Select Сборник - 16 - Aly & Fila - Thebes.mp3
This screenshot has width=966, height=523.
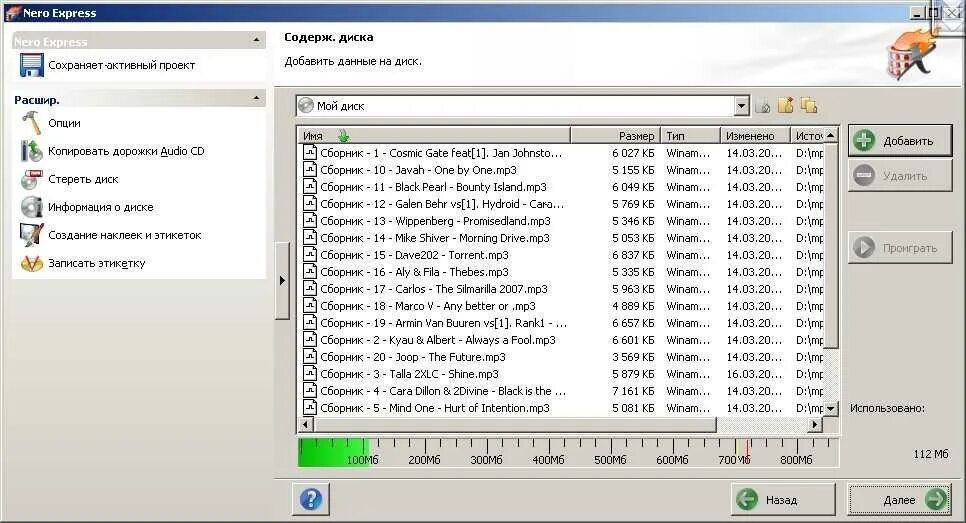coord(414,272)
